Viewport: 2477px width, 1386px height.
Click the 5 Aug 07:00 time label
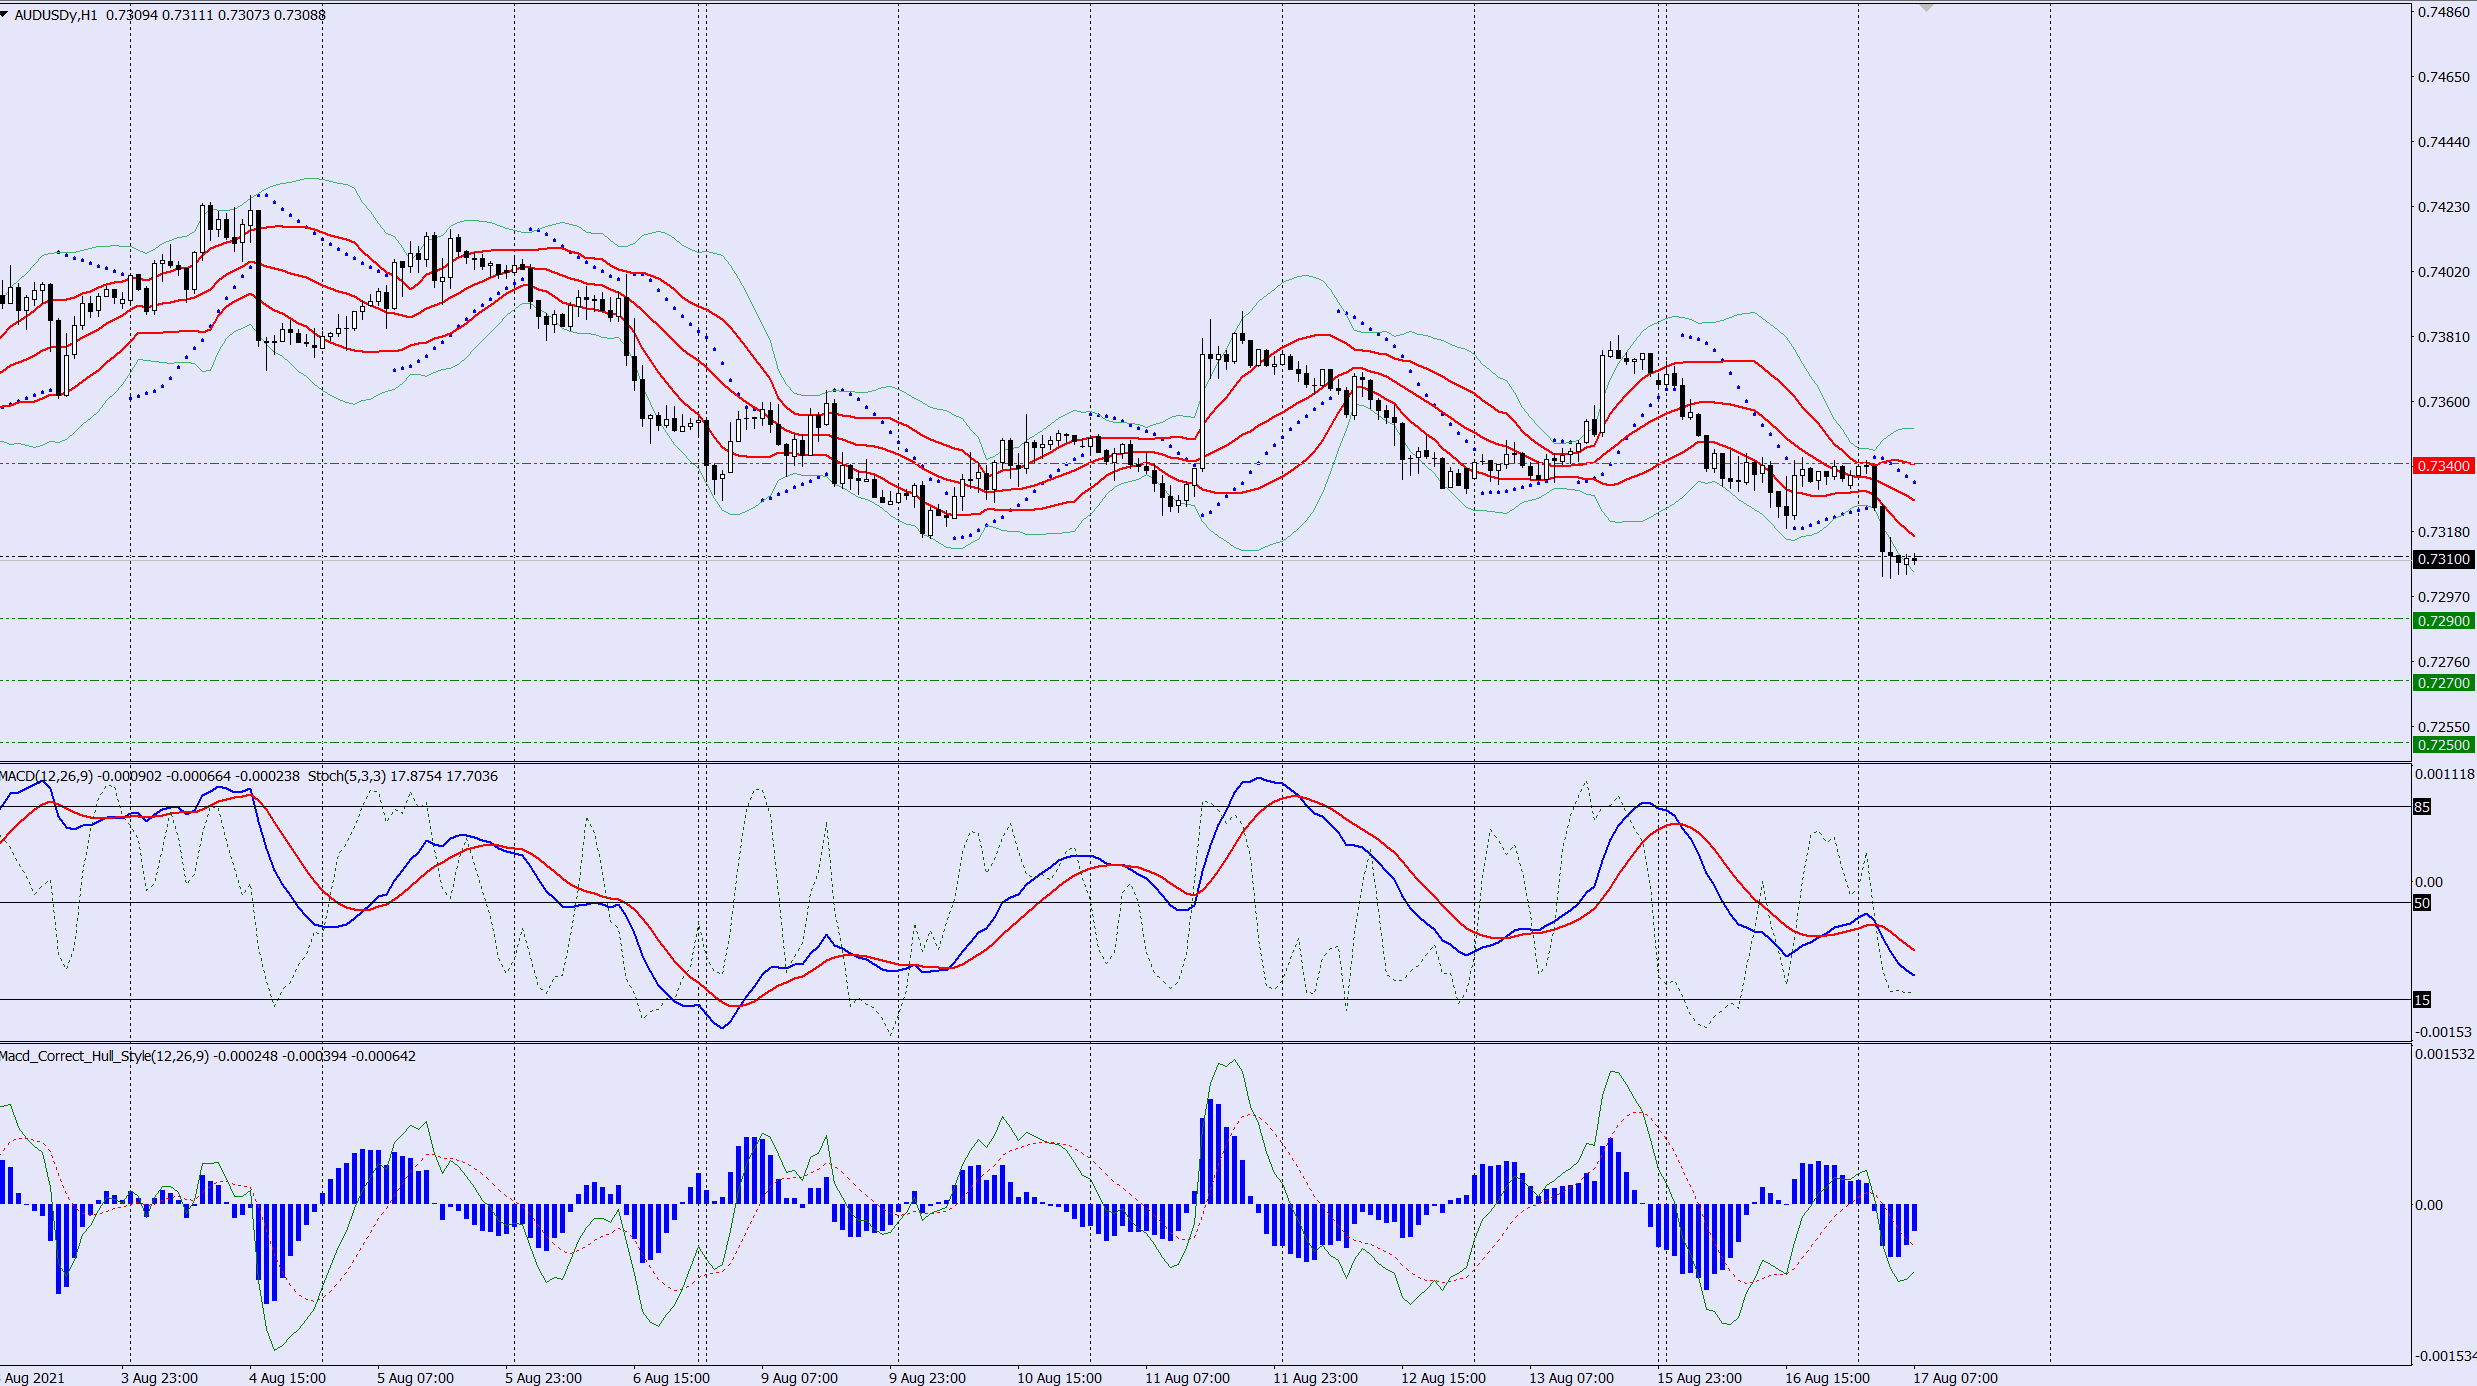(415, 1378)
